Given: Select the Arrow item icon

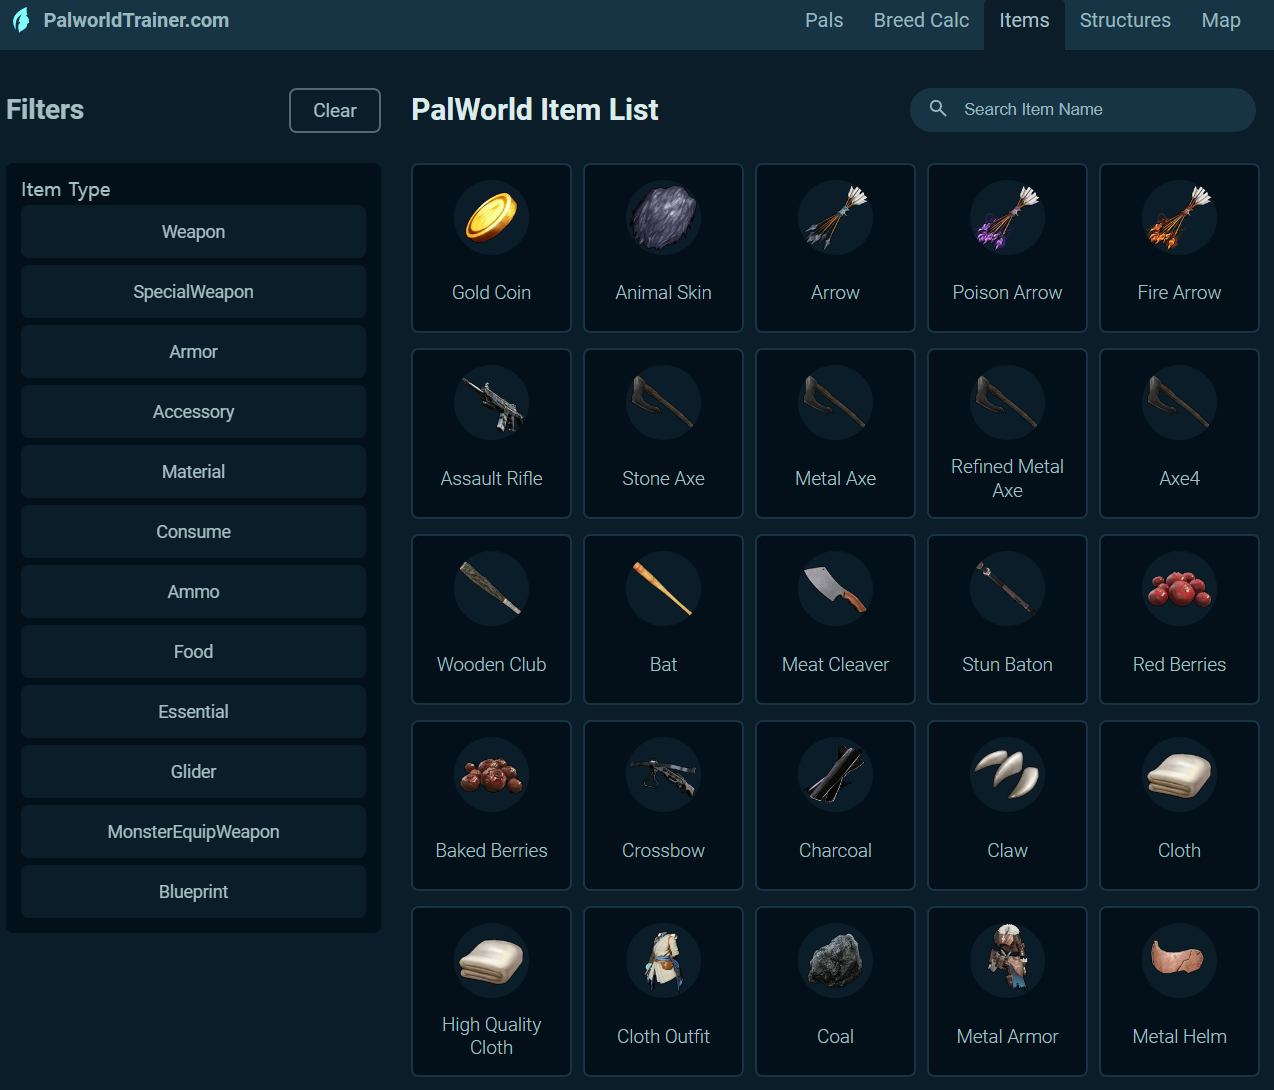Looking at the screenshot, I should point(835,217).
